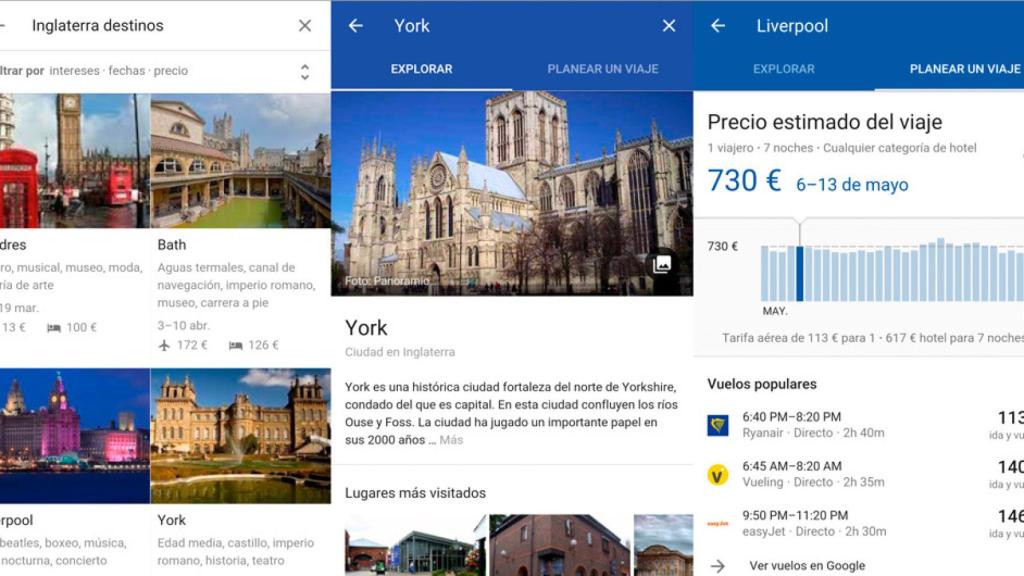The width and height of the screenshot is (1024, 576).
Task: Tap the back arrow on the York screen
Action: pos(357,26)
